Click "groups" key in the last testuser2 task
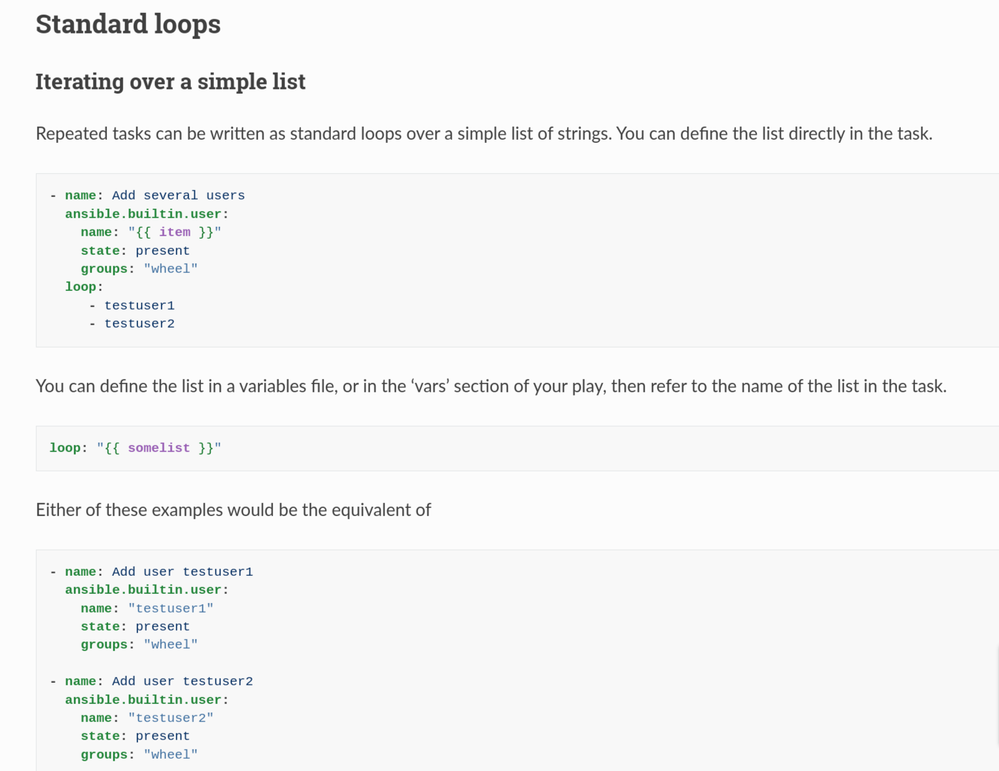999x771 pixels. coord(105,755)
